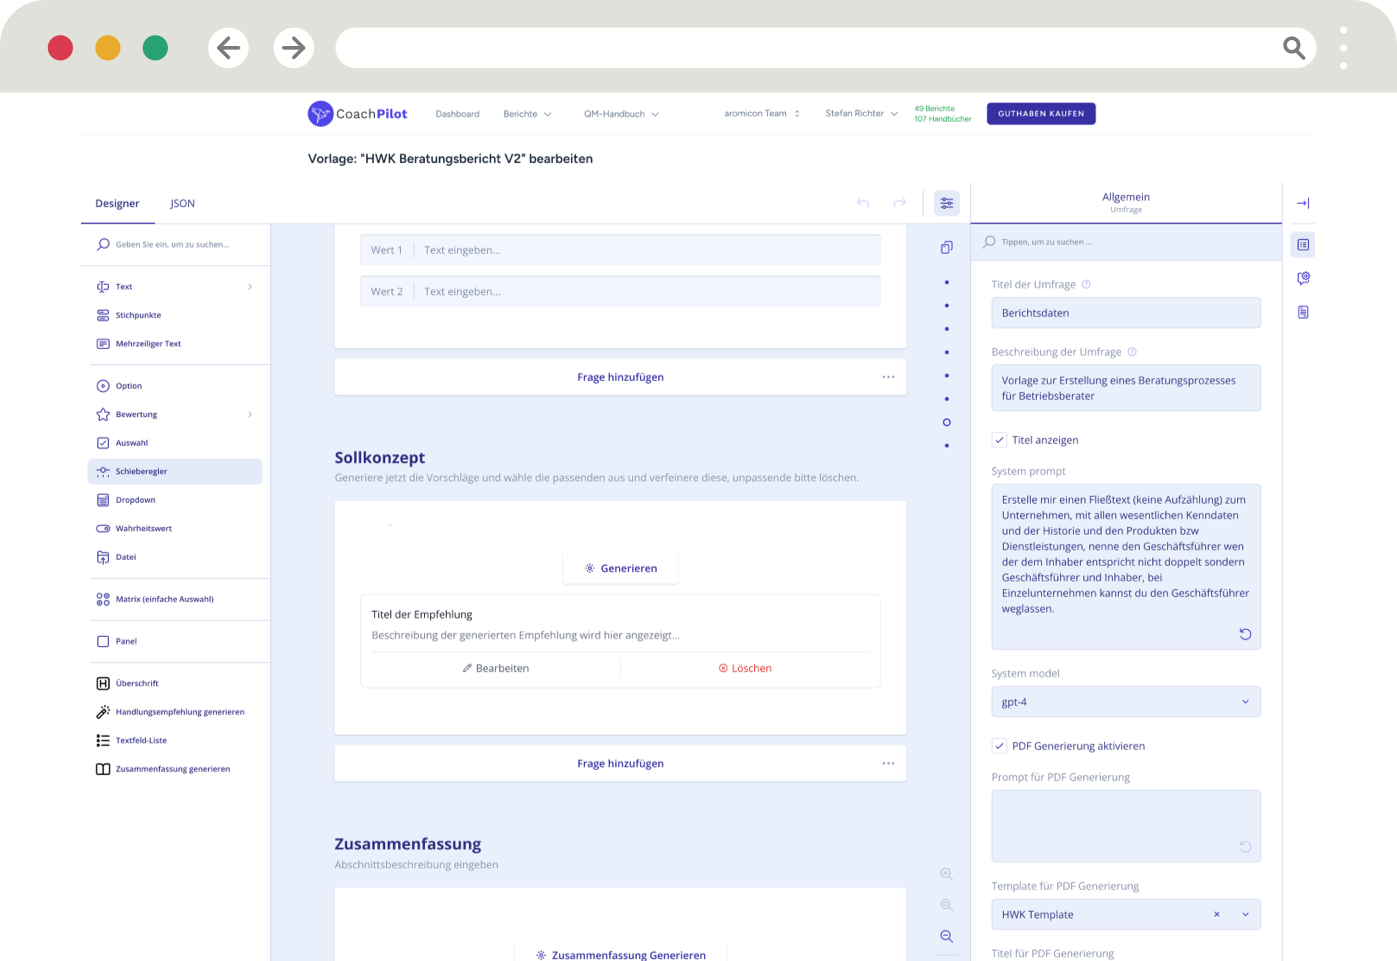Expand the Berichte menu dropdown
The height and width of the screenshot is (961, 1397).
[527, 114]
